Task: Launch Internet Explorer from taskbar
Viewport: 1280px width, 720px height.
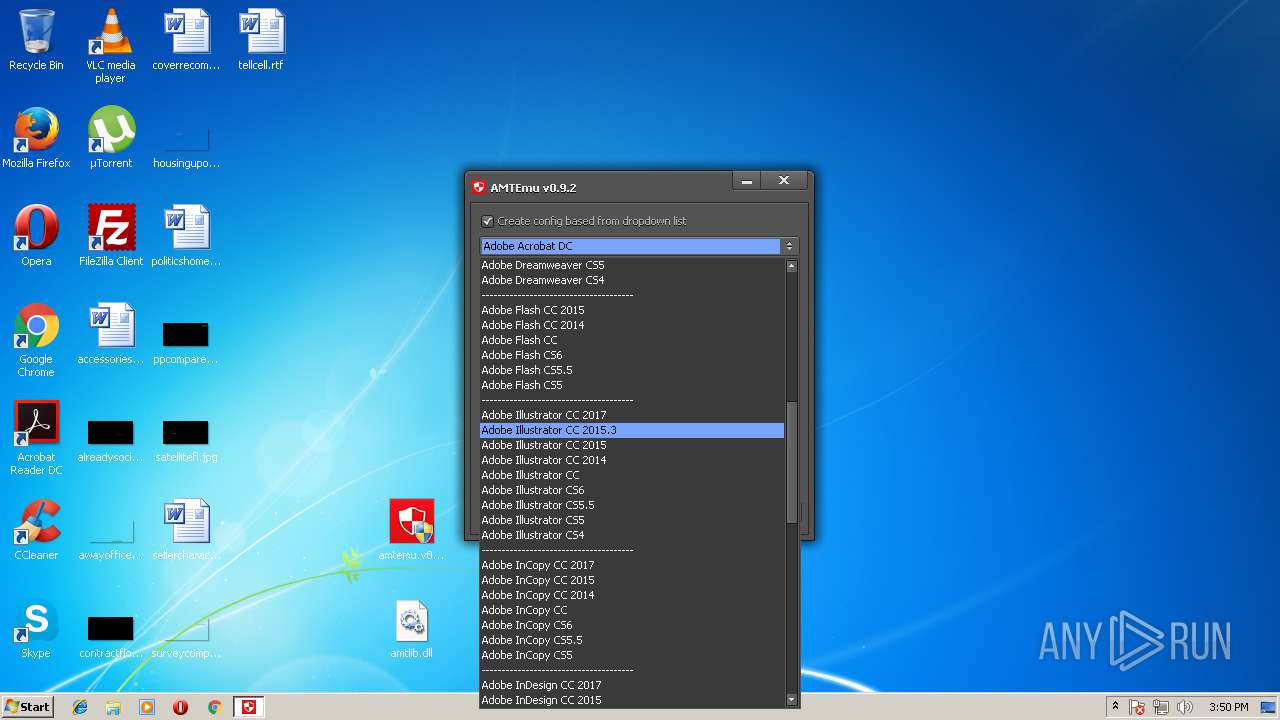Action: (80, 707)
